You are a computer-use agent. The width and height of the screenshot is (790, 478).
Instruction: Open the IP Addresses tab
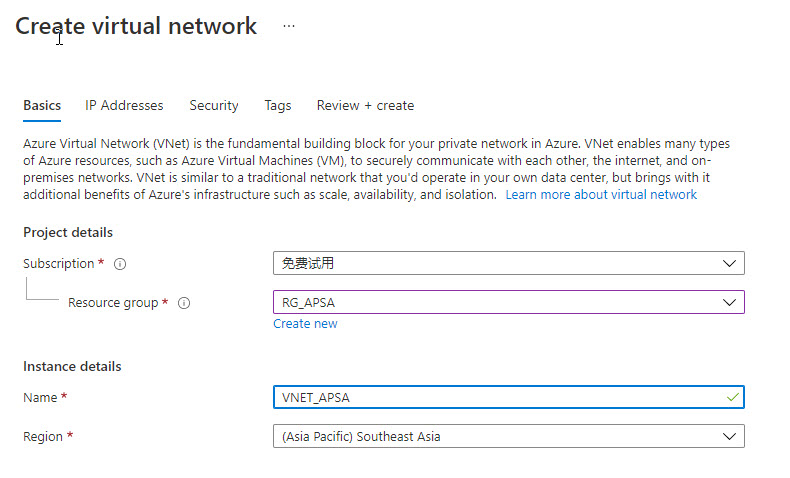124,106
